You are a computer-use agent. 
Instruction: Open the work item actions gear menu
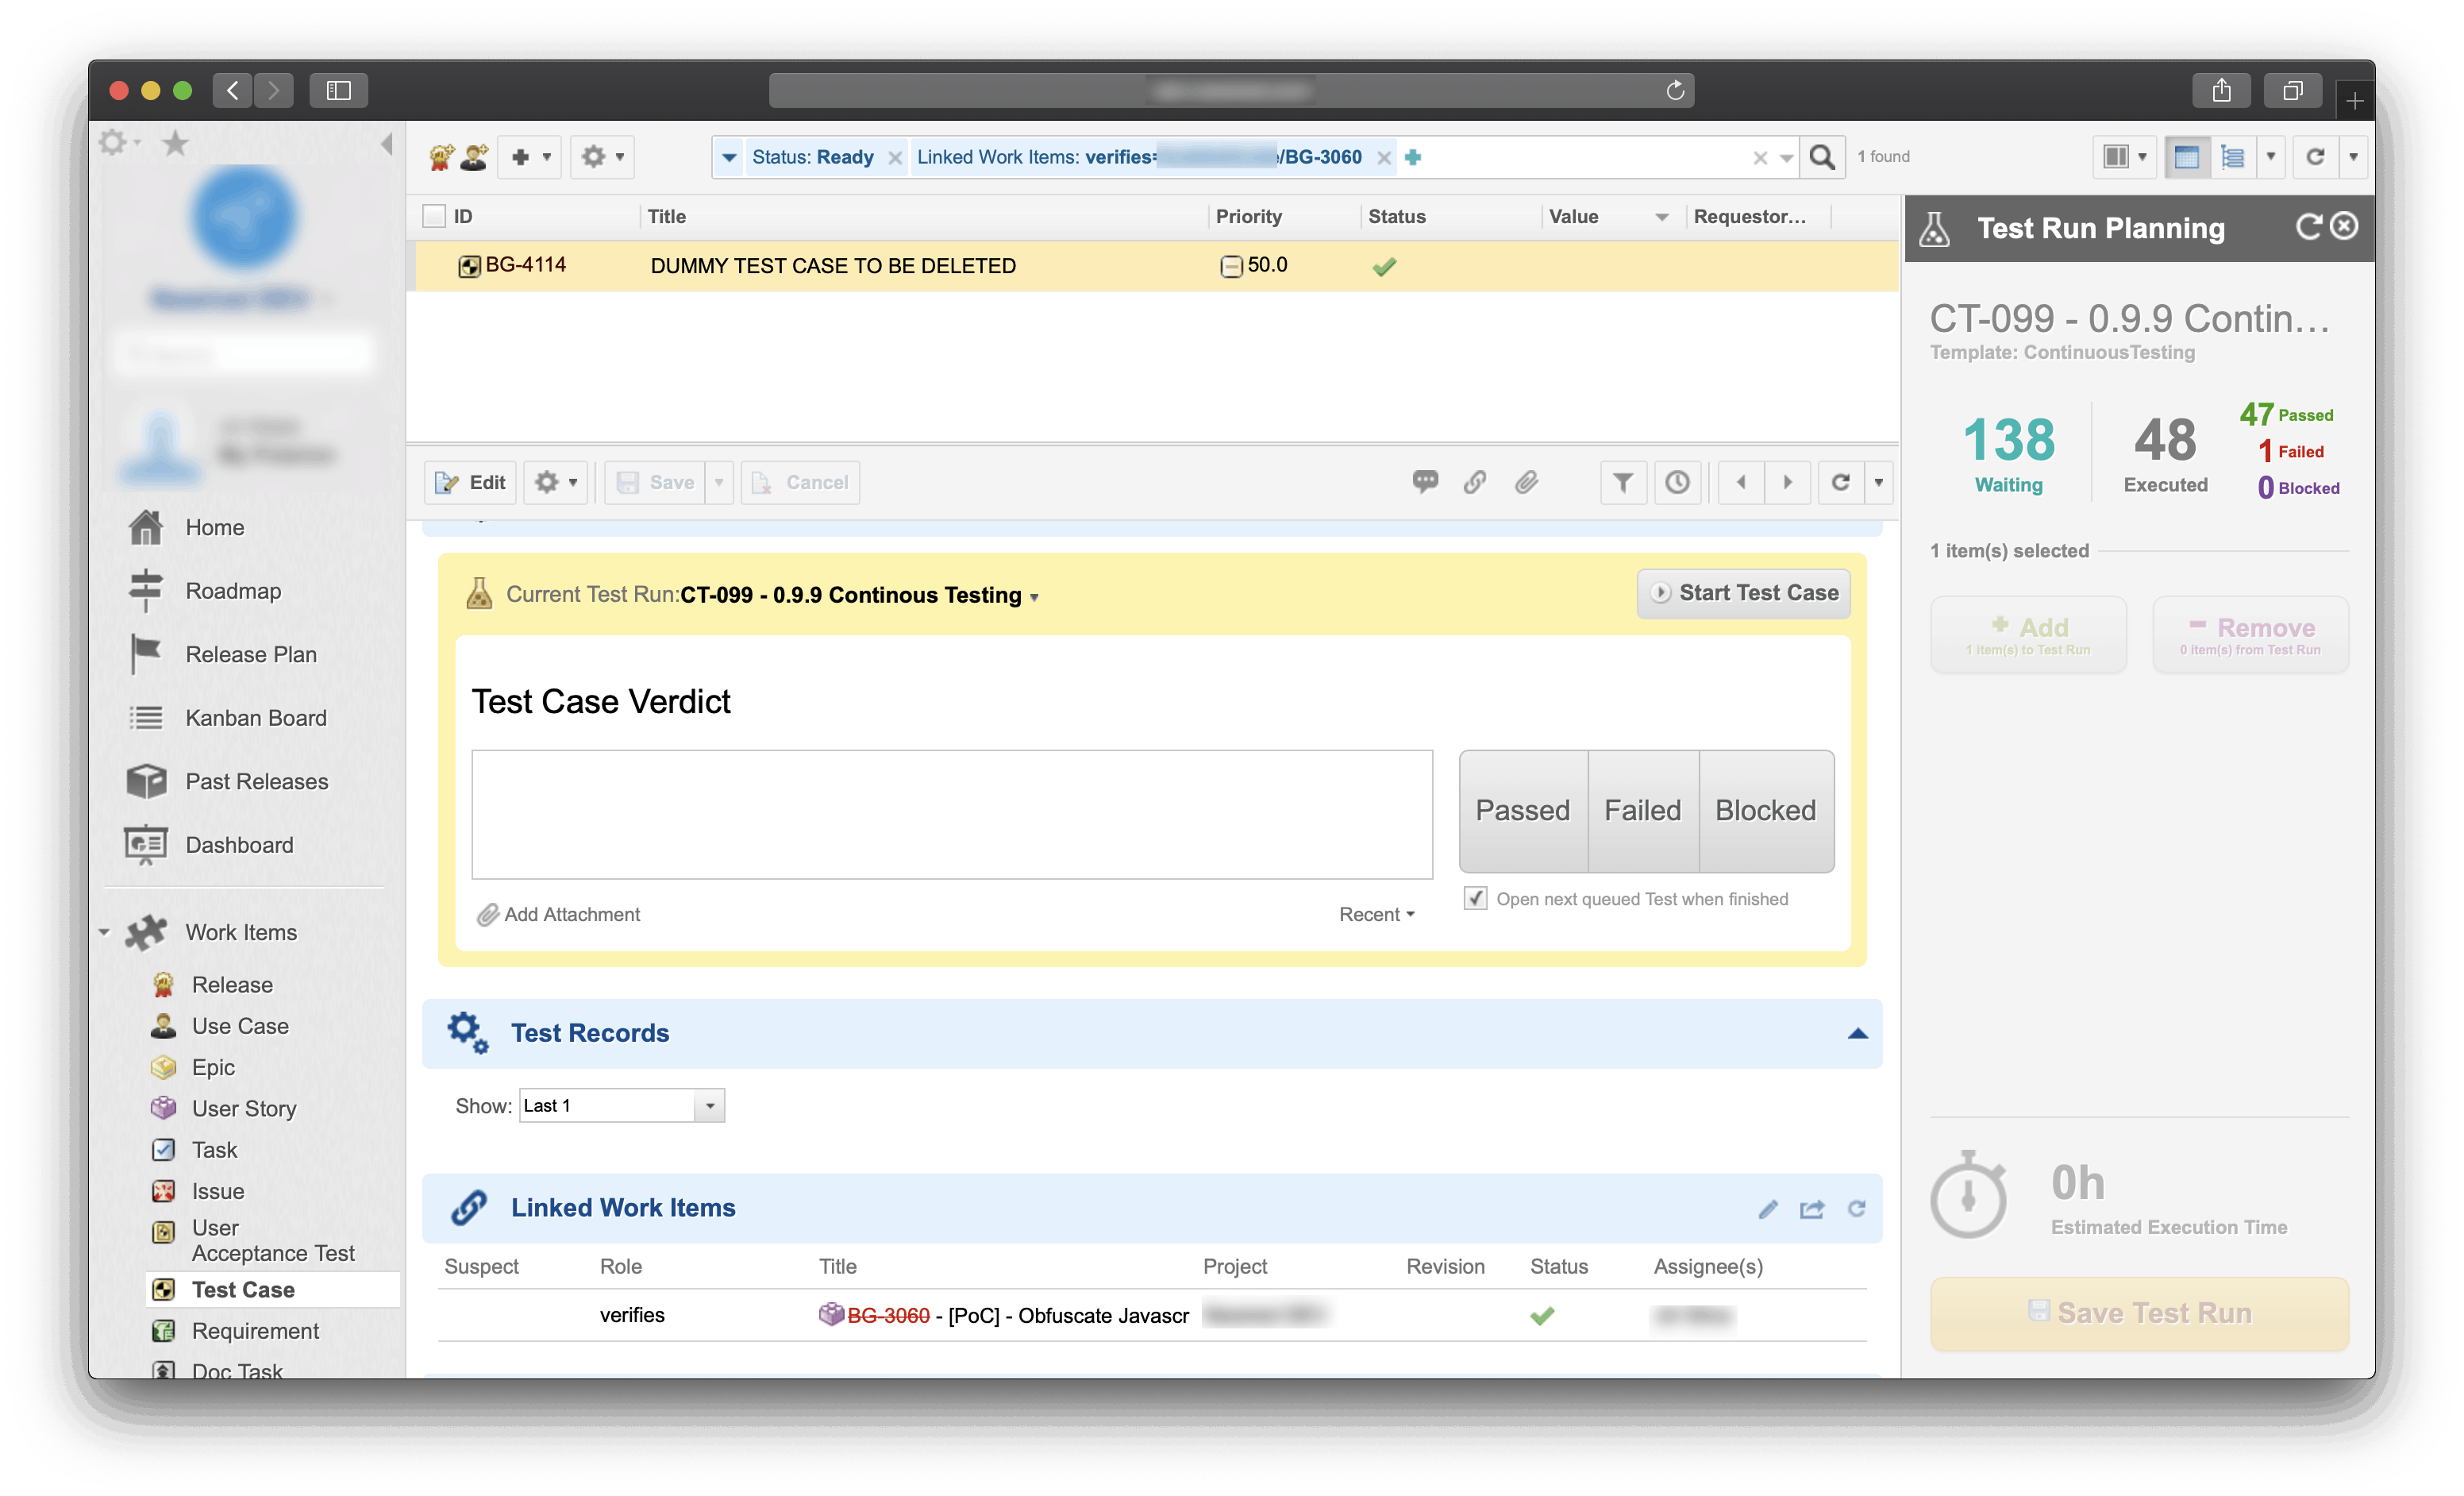[x=555, y=482]
